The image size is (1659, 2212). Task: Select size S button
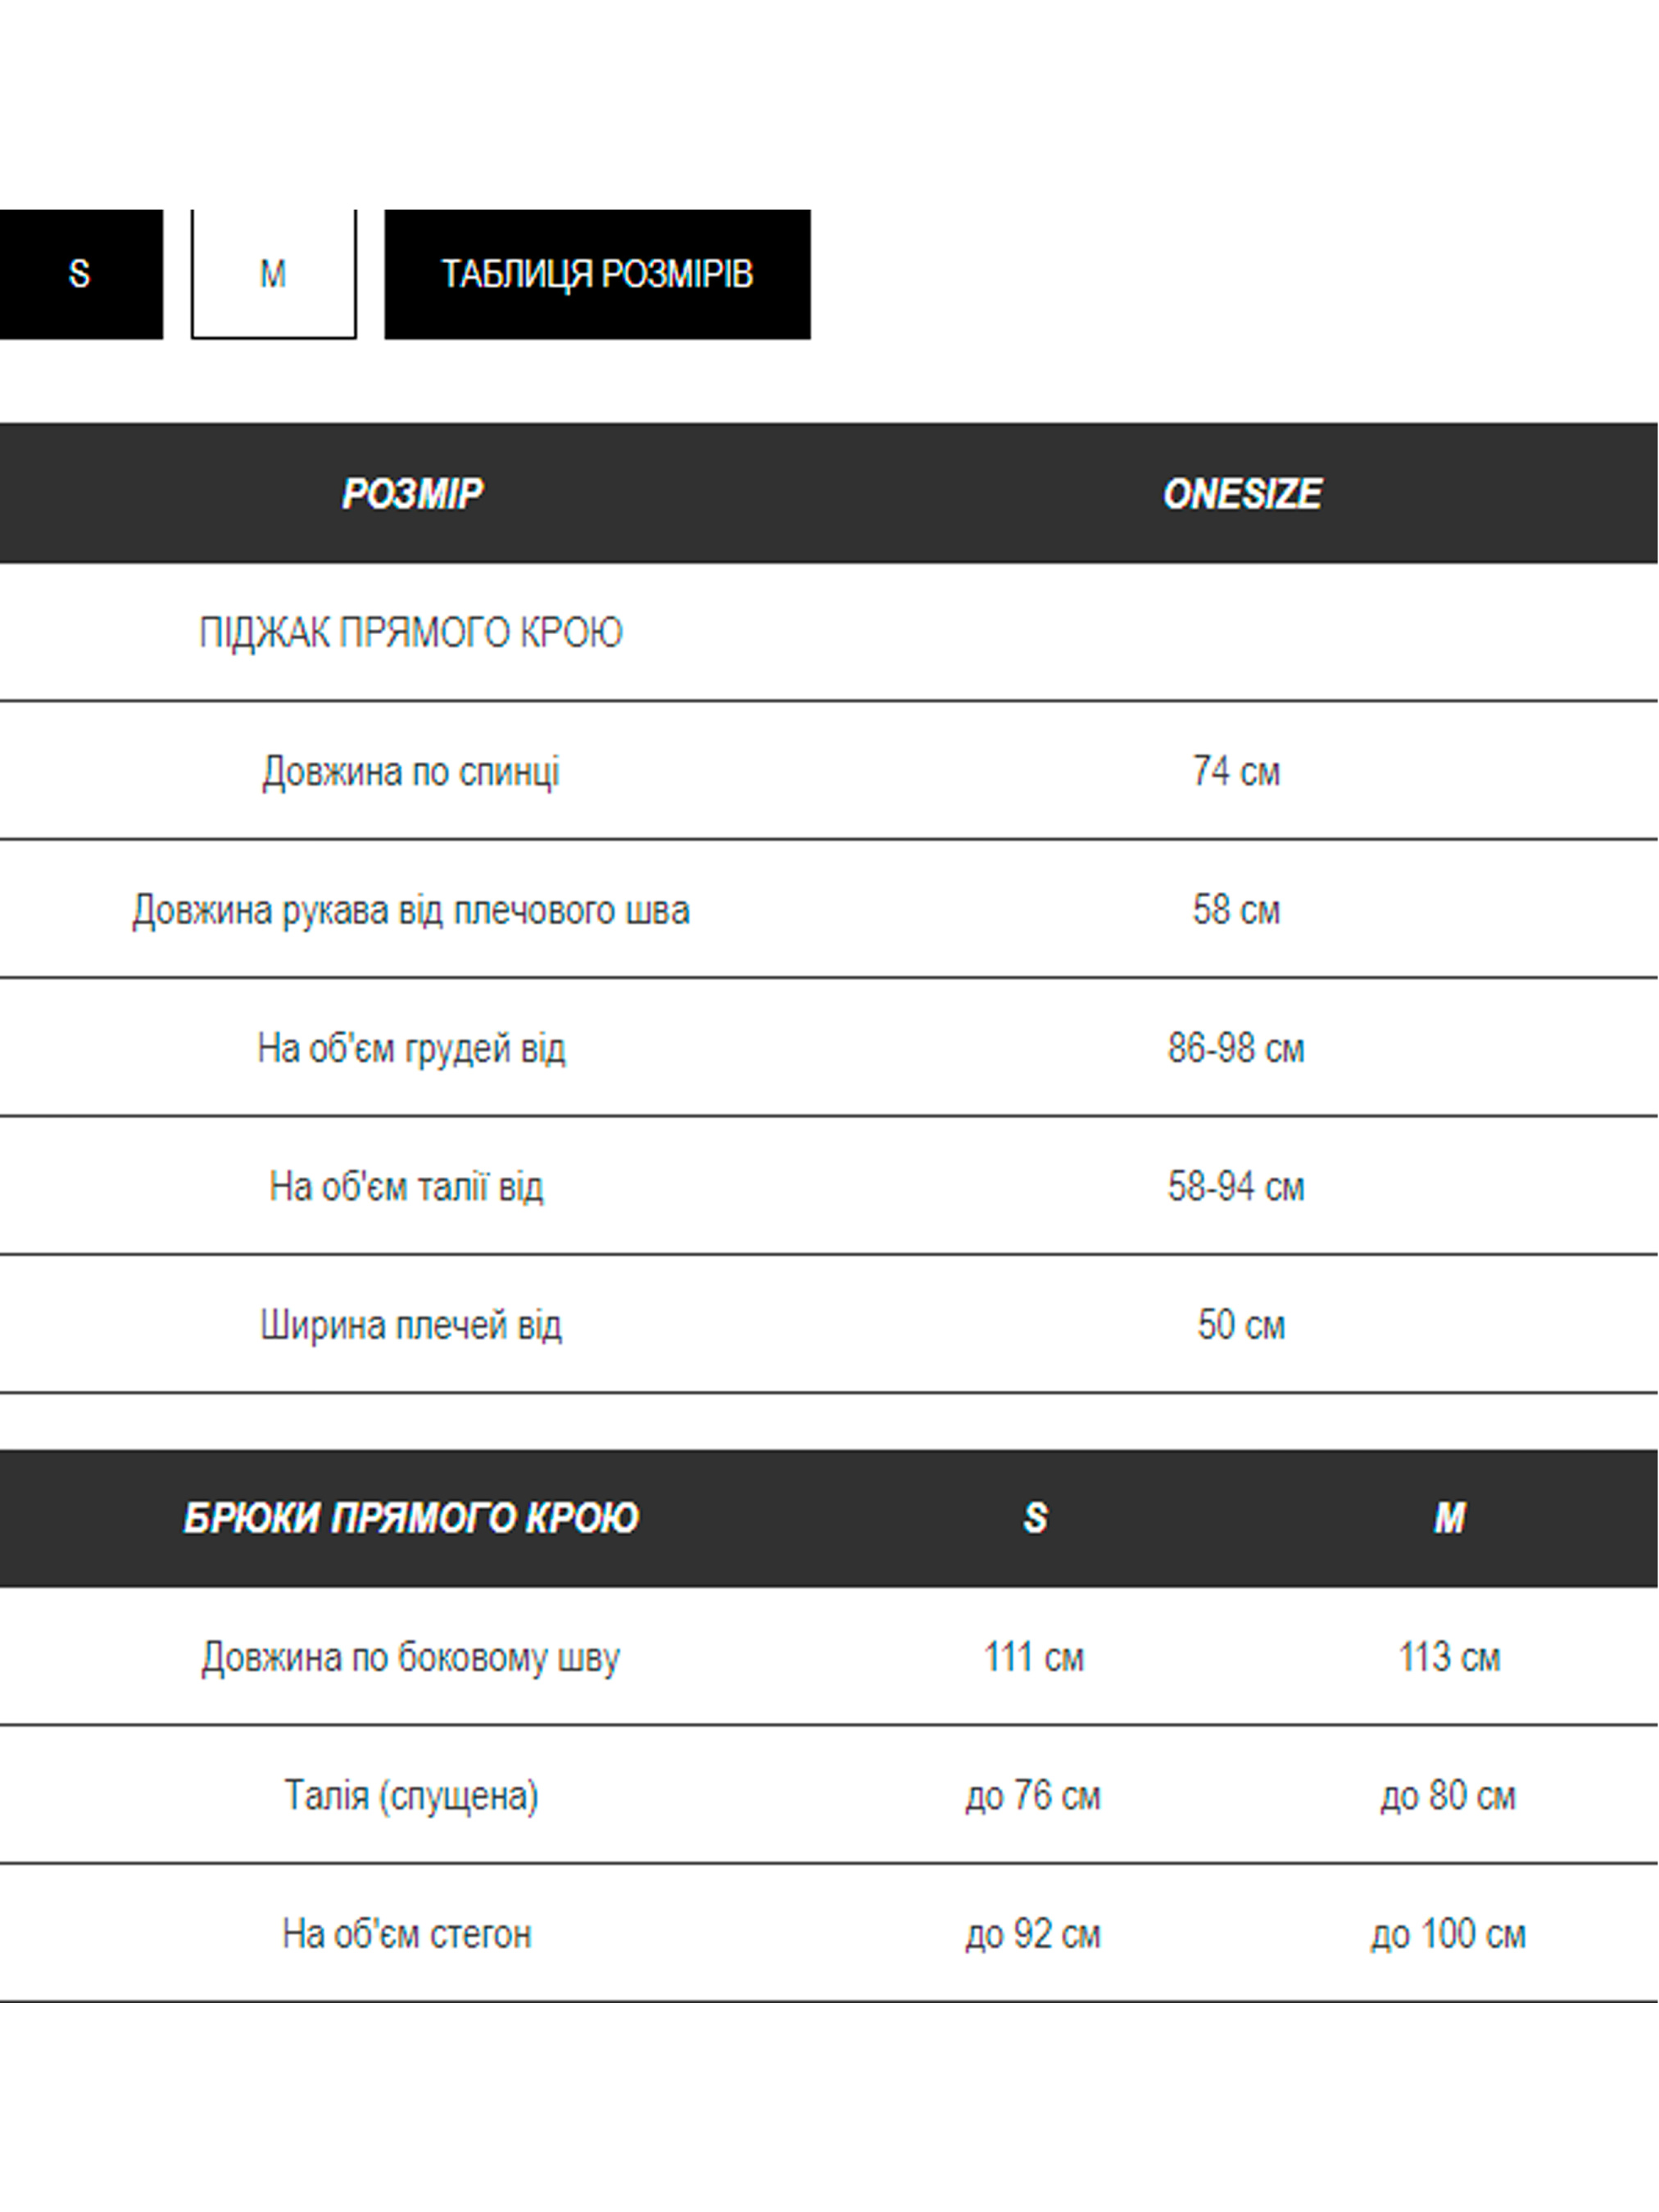point(79,273)
